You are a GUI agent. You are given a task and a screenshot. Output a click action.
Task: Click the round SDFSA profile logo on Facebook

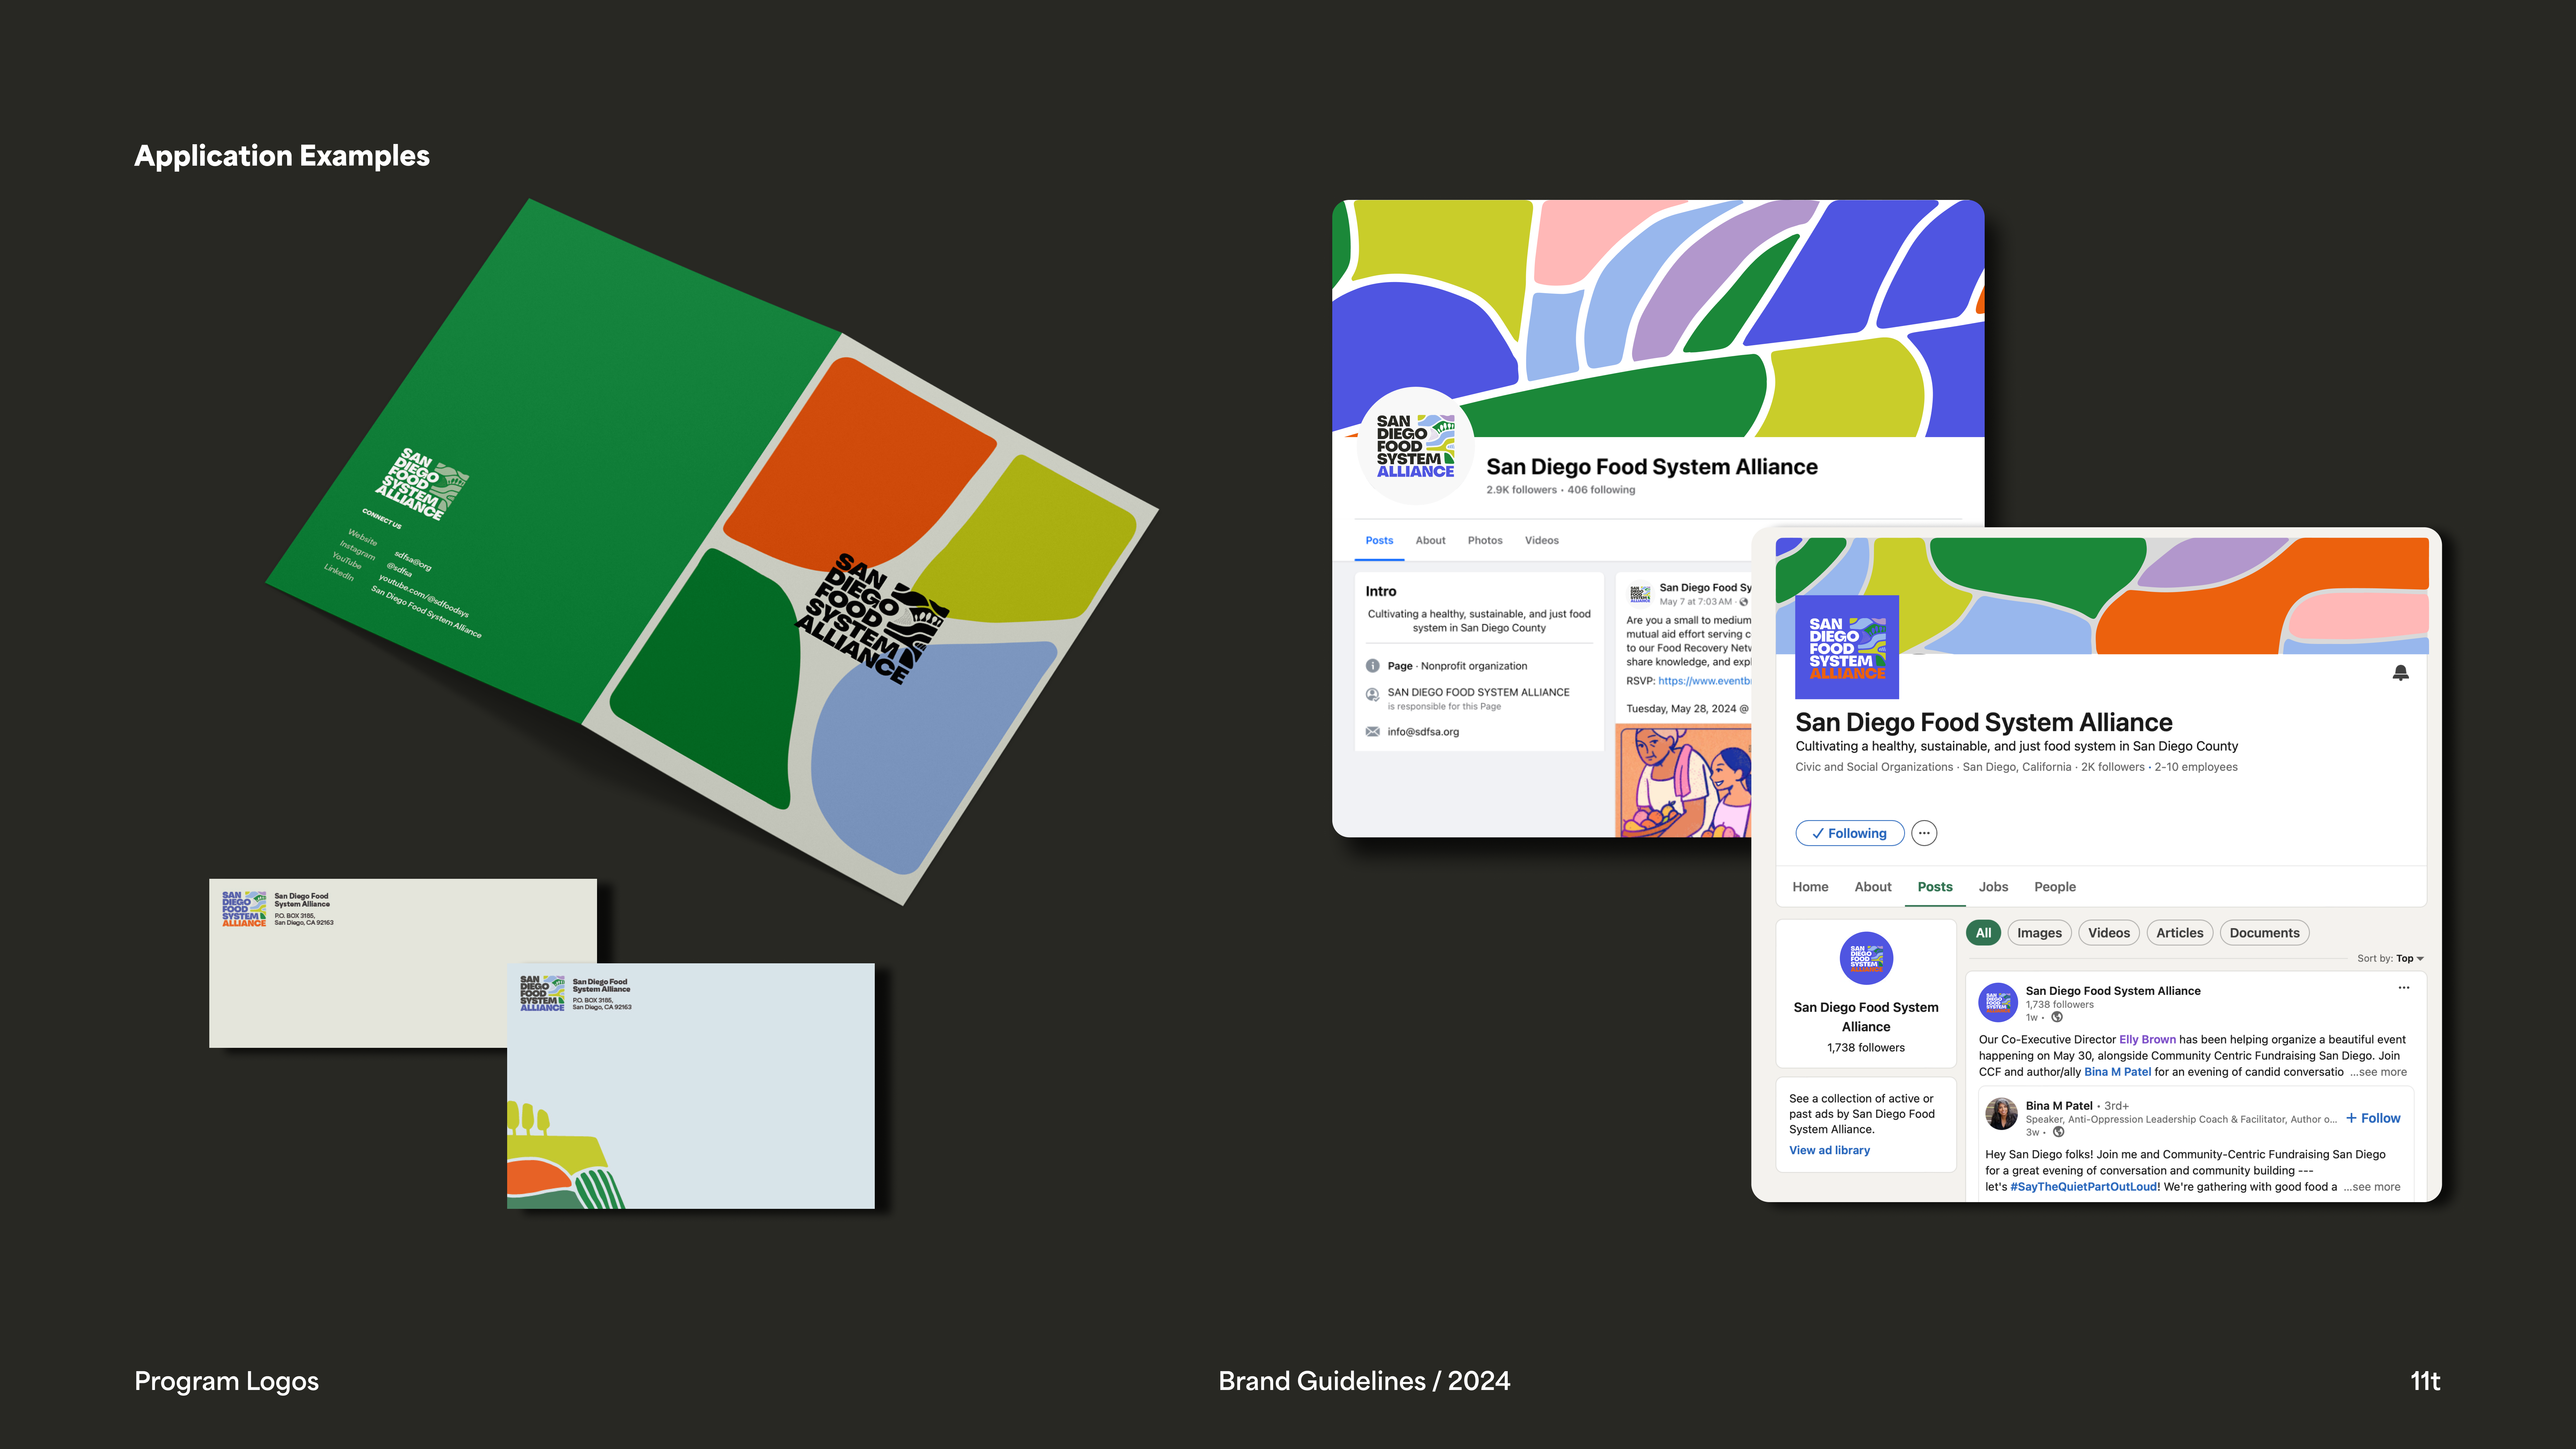1415,446
